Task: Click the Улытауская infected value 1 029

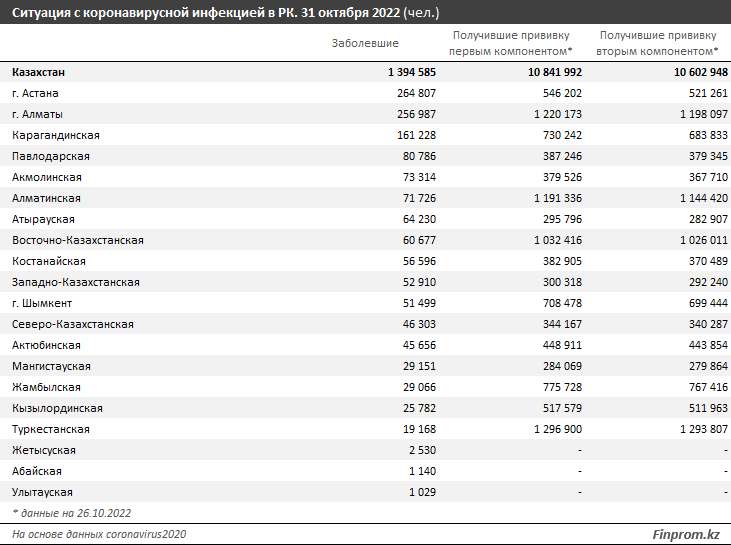Action: tap(422, 492)
